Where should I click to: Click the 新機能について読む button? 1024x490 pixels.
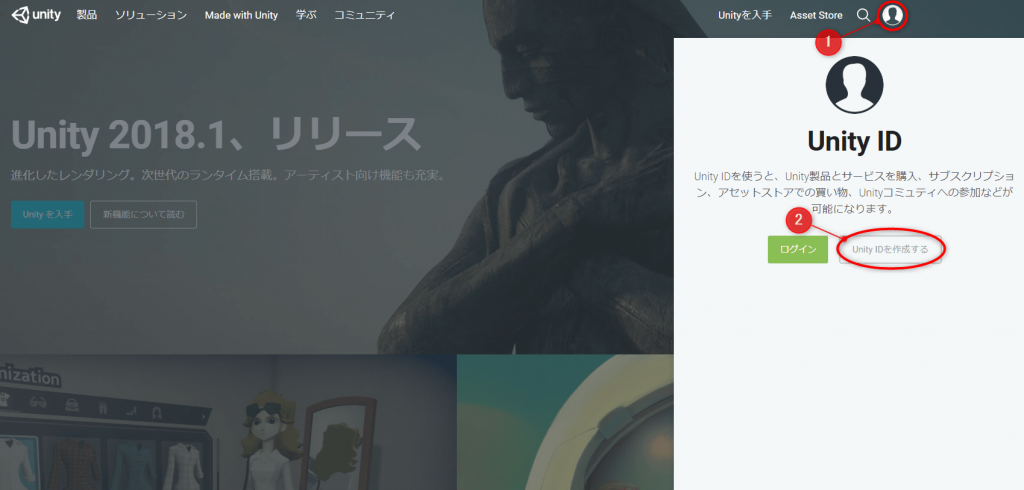pos(143,215)
